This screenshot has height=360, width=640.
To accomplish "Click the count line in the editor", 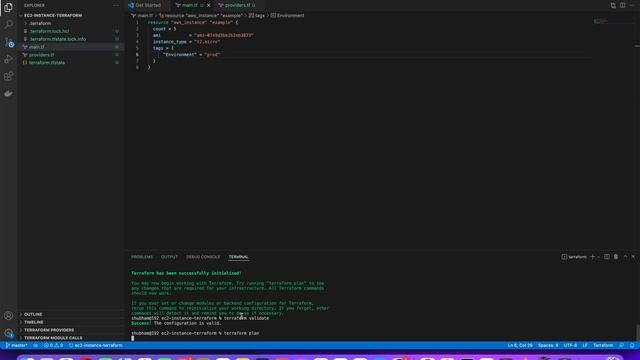I will 164,29.
